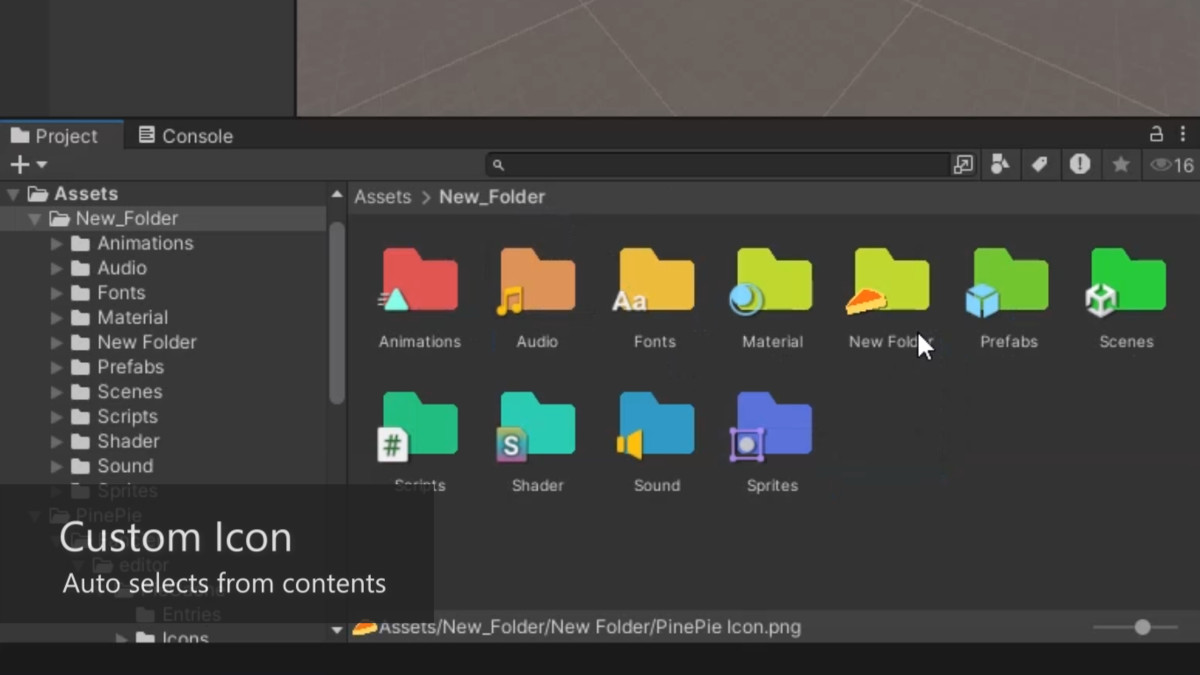Select the purple Sprites folder icon

(772, 426)
